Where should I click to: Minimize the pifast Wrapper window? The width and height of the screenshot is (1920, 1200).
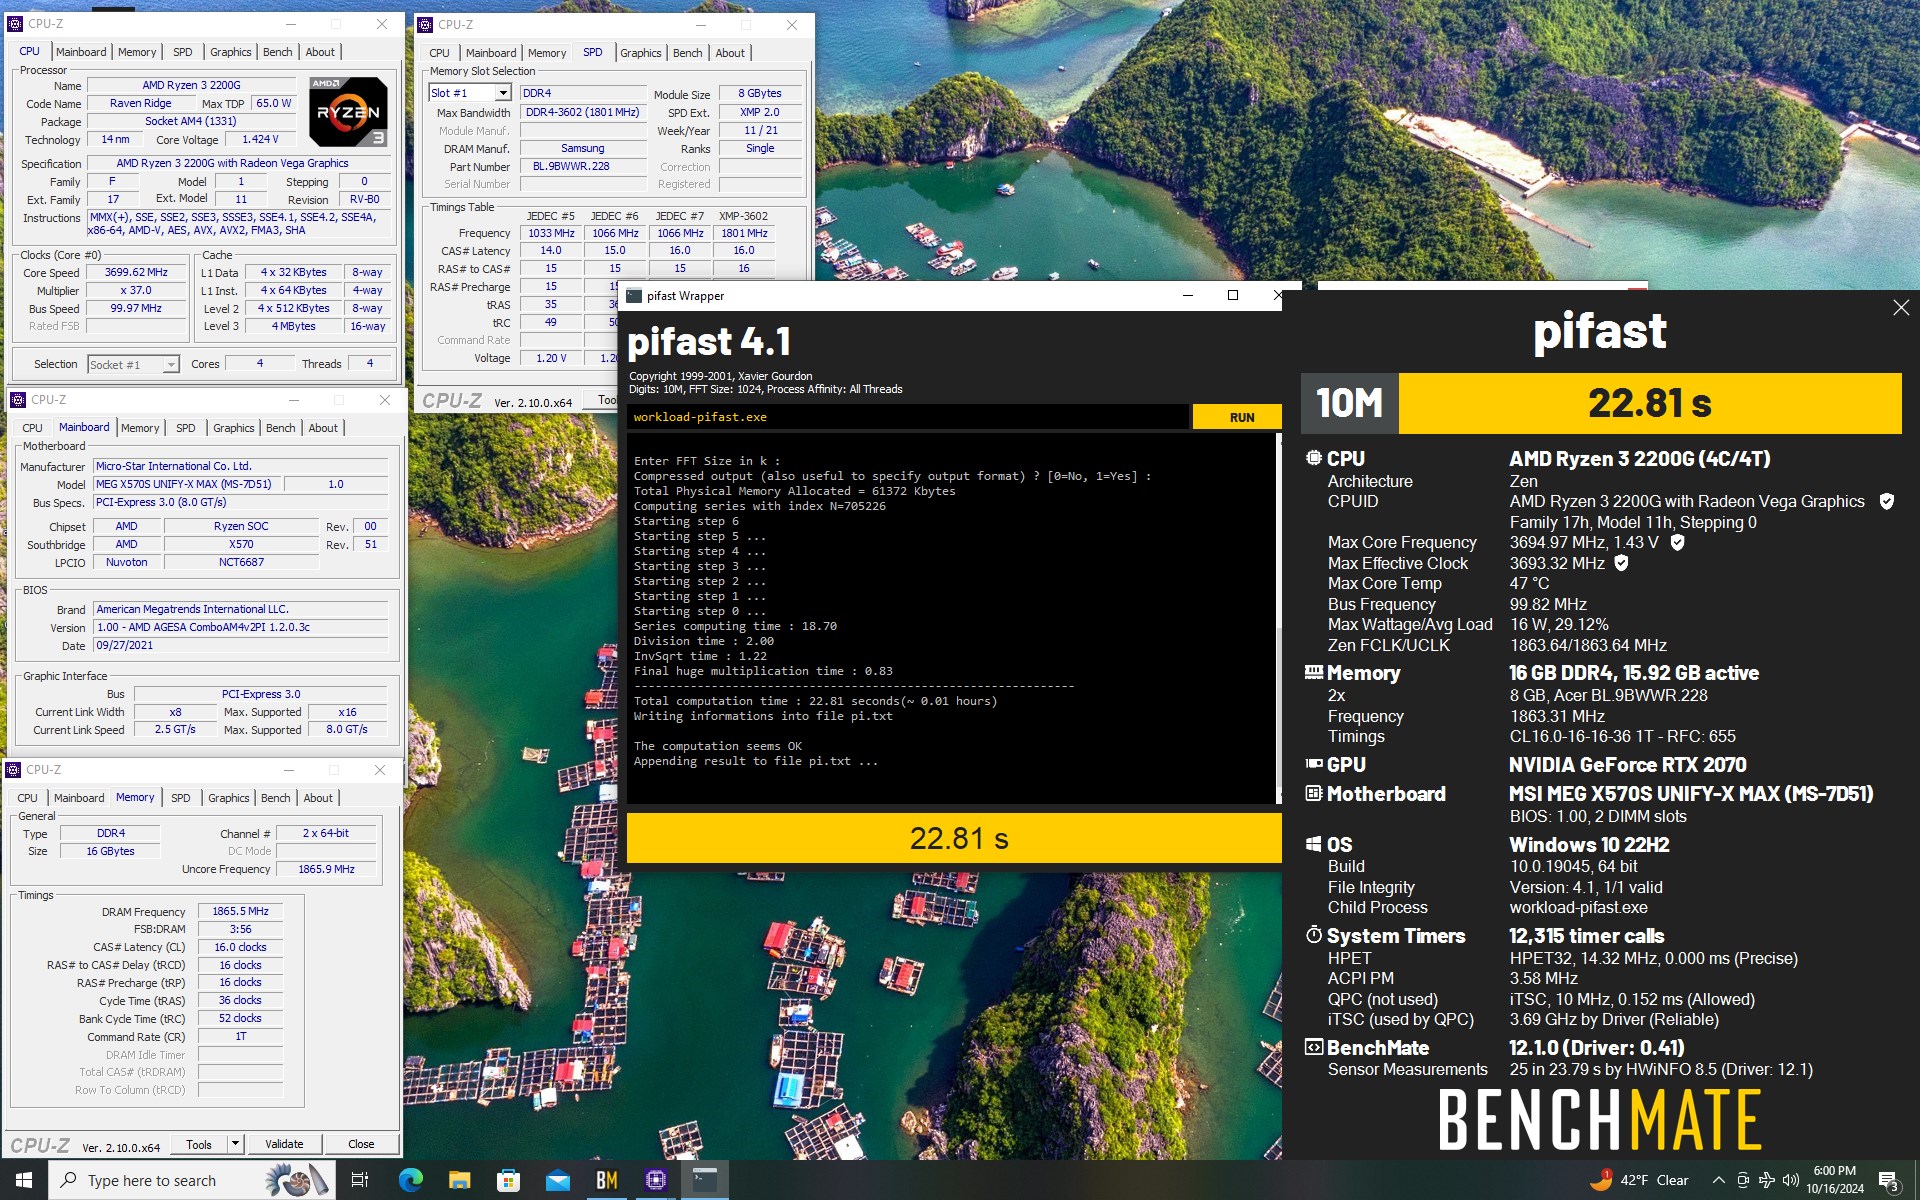(1188, 295)
